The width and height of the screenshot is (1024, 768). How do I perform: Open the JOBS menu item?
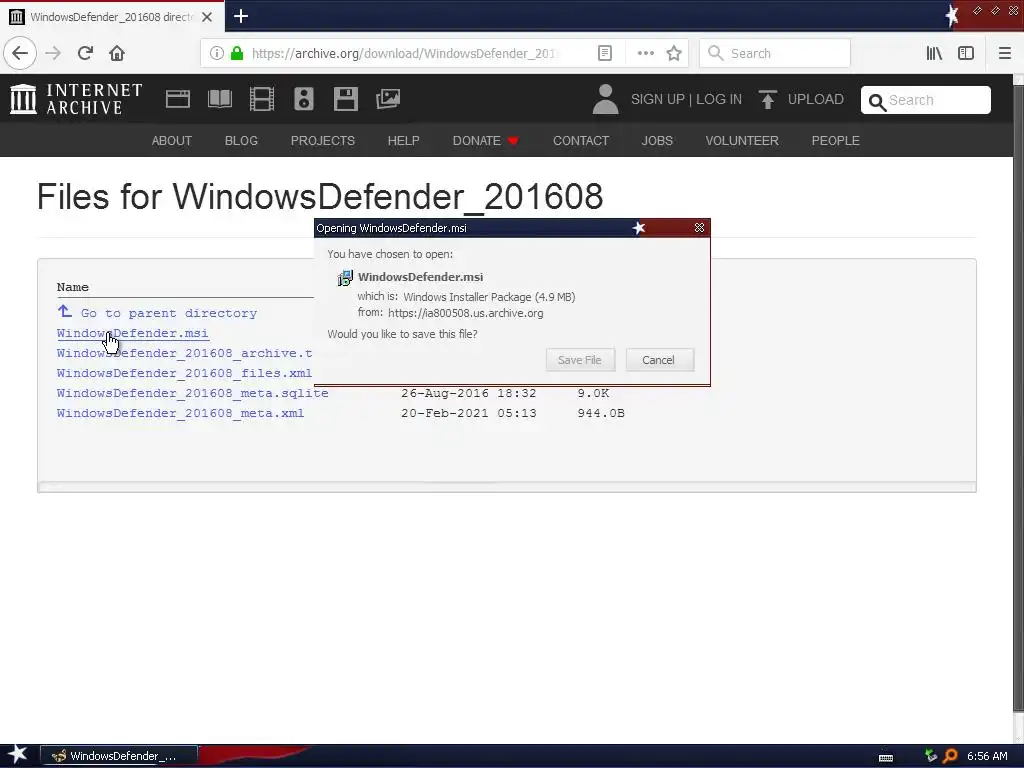657,140
